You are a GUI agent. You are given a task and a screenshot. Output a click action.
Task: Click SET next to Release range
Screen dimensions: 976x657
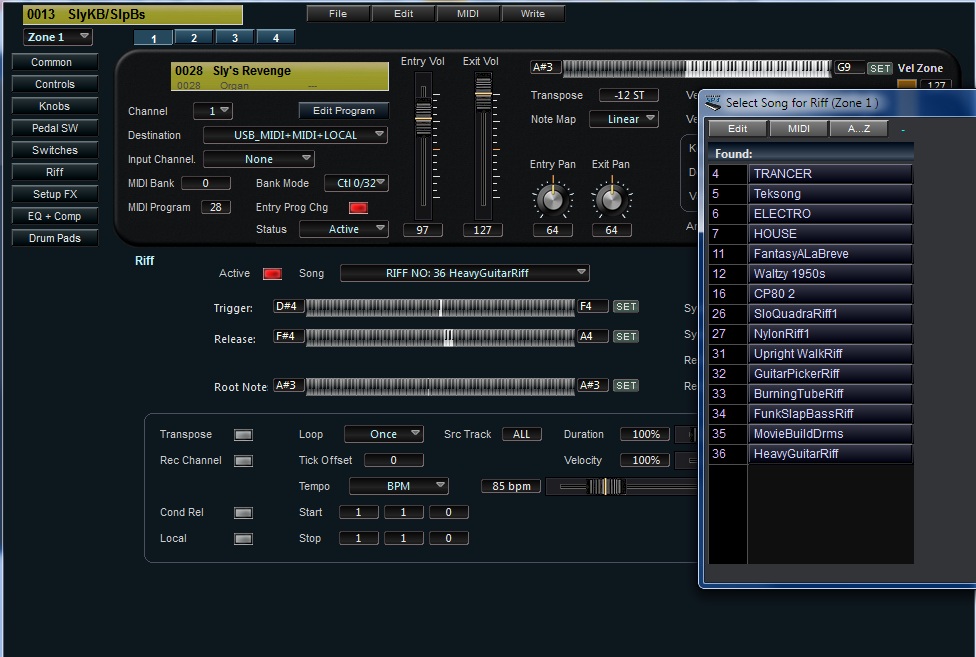click(625, 337)
